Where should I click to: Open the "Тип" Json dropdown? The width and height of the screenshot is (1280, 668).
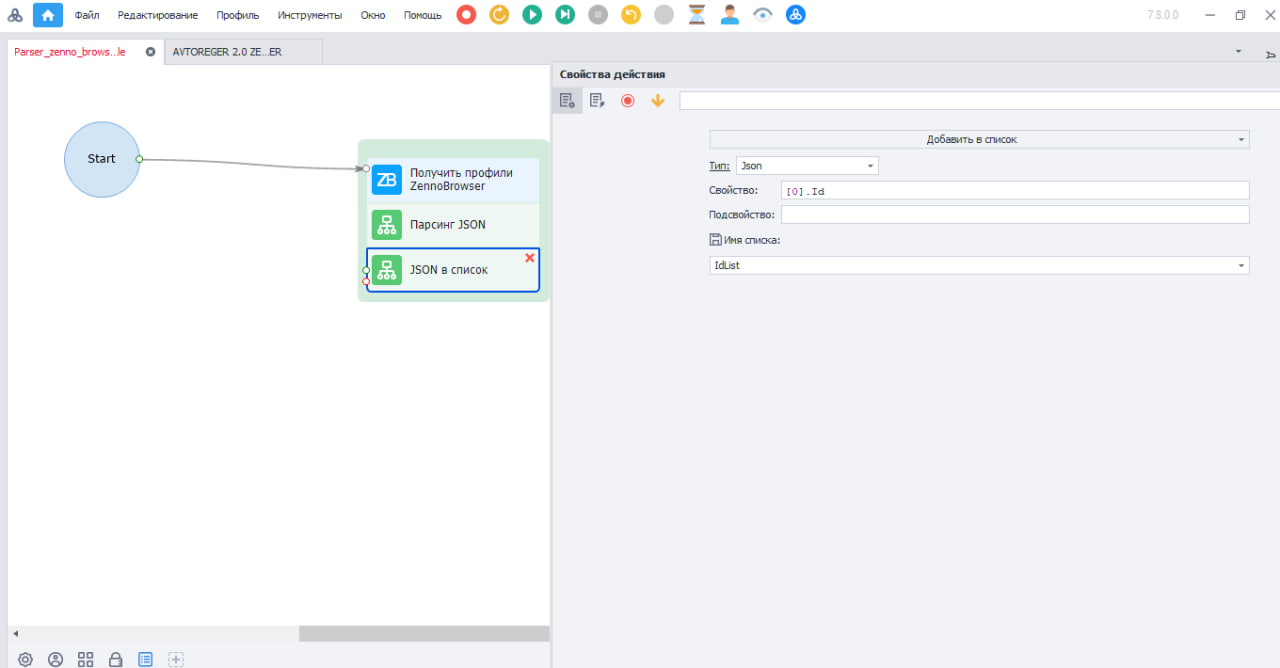807,166
